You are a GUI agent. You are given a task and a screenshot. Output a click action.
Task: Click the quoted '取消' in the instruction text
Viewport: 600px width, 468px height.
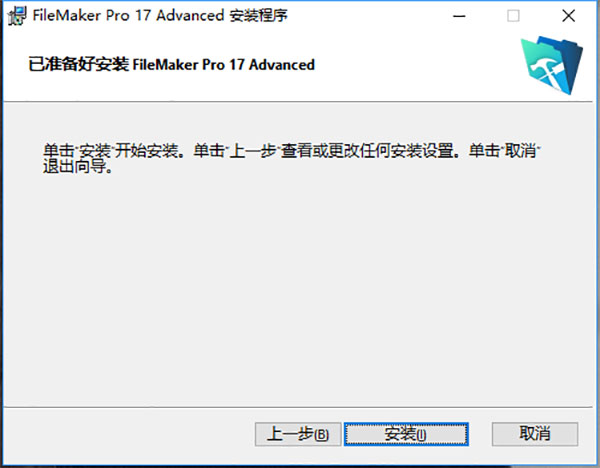pos(520,151)
